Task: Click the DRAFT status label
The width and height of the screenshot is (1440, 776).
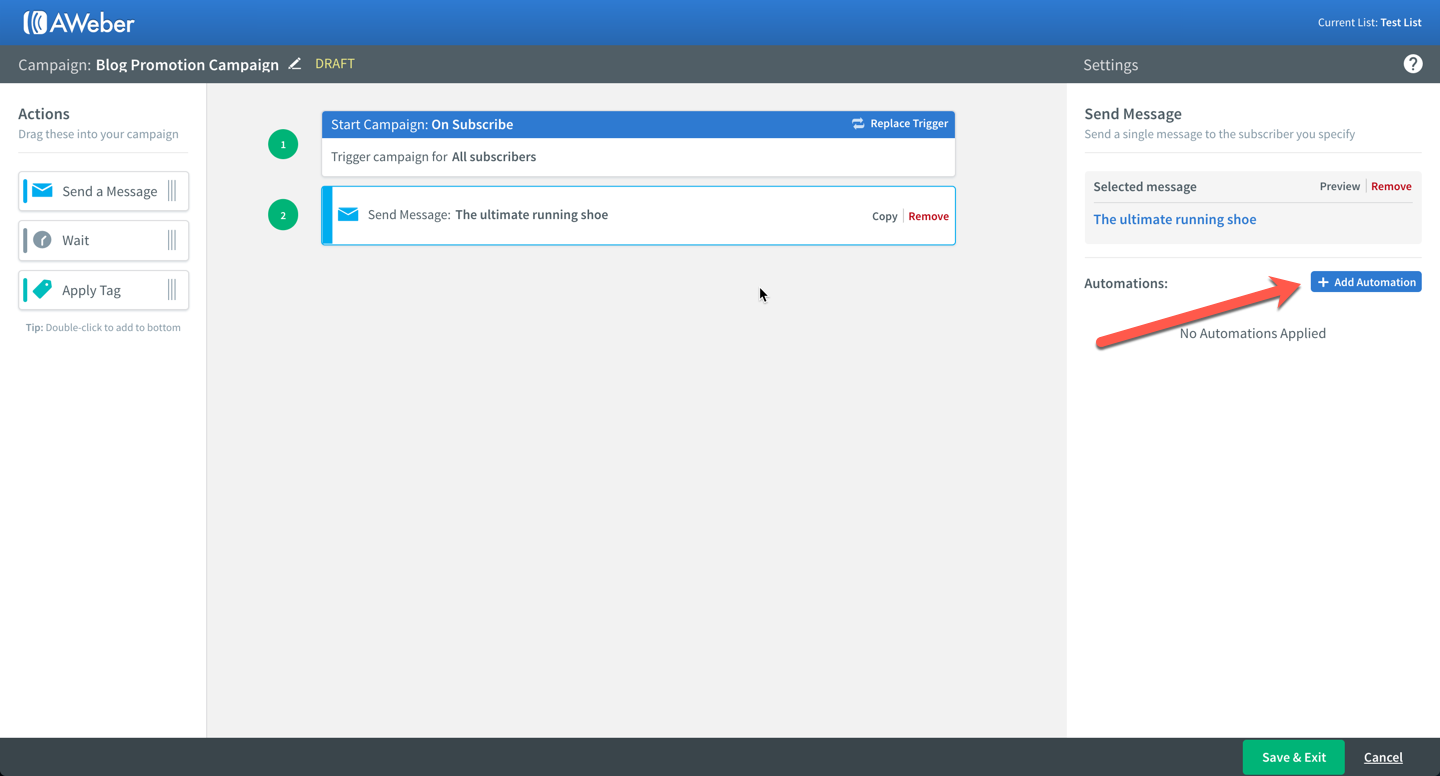Action: [335, 63]
